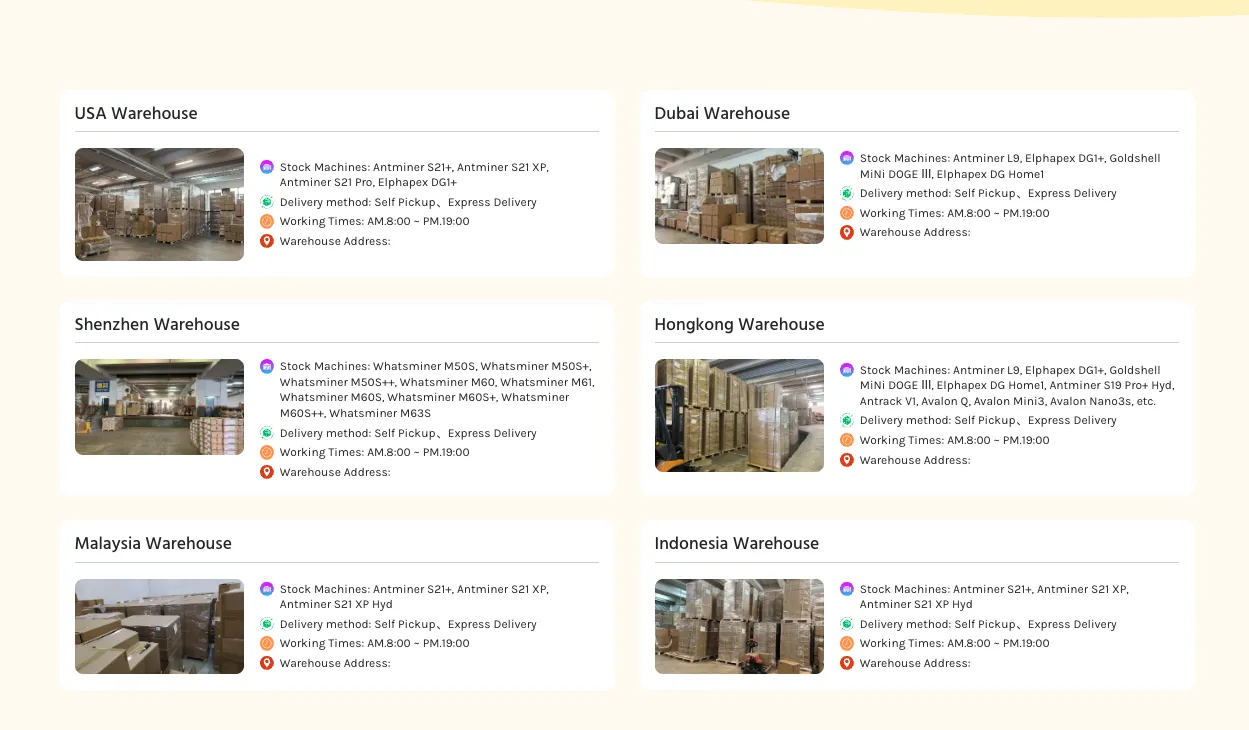This screenshot has height=730, width=1249.
Task: Open the Indonesia Warehouse photo thumbnail
Action: pyautogui.click(x=739, y=626)
